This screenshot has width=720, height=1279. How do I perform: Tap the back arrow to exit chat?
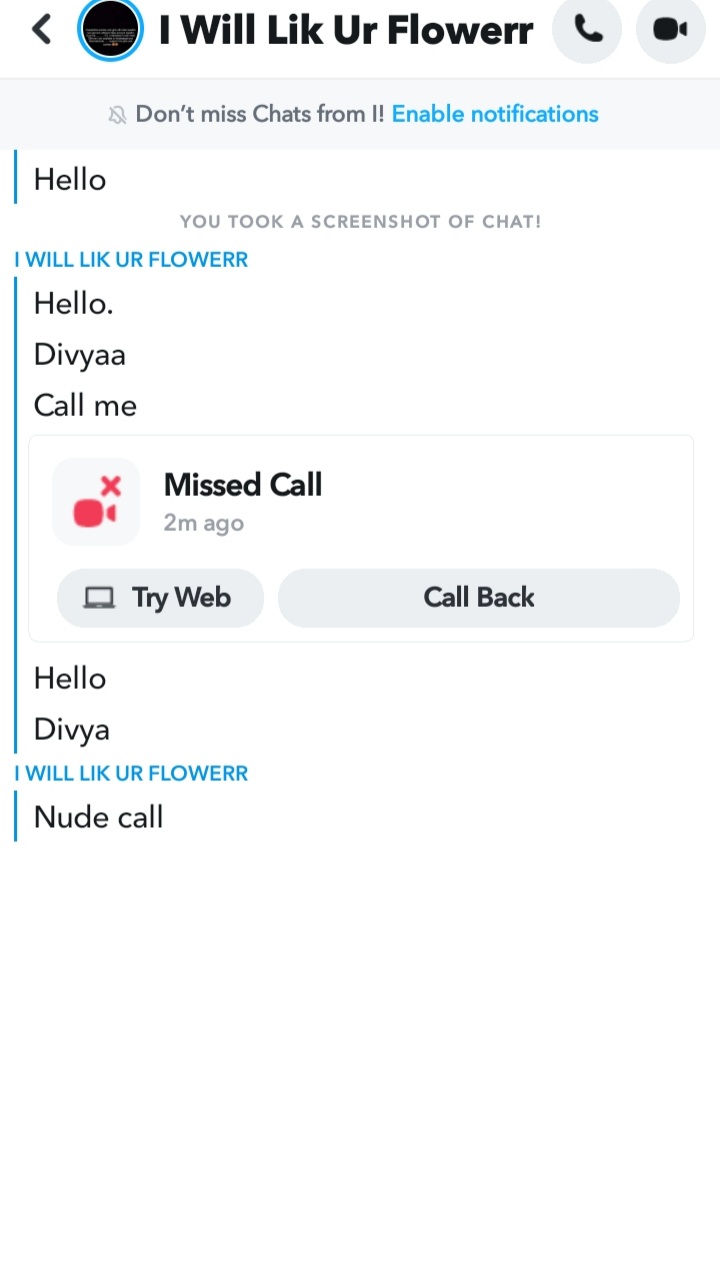pos(40,29)
